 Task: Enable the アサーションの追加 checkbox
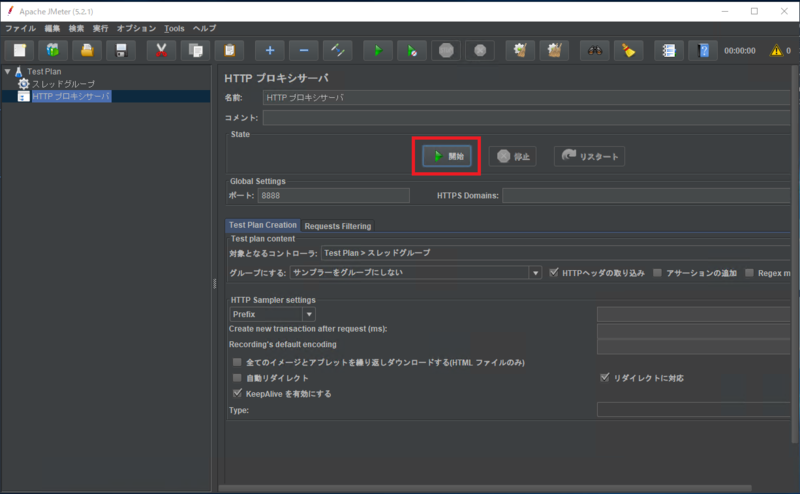658,273
